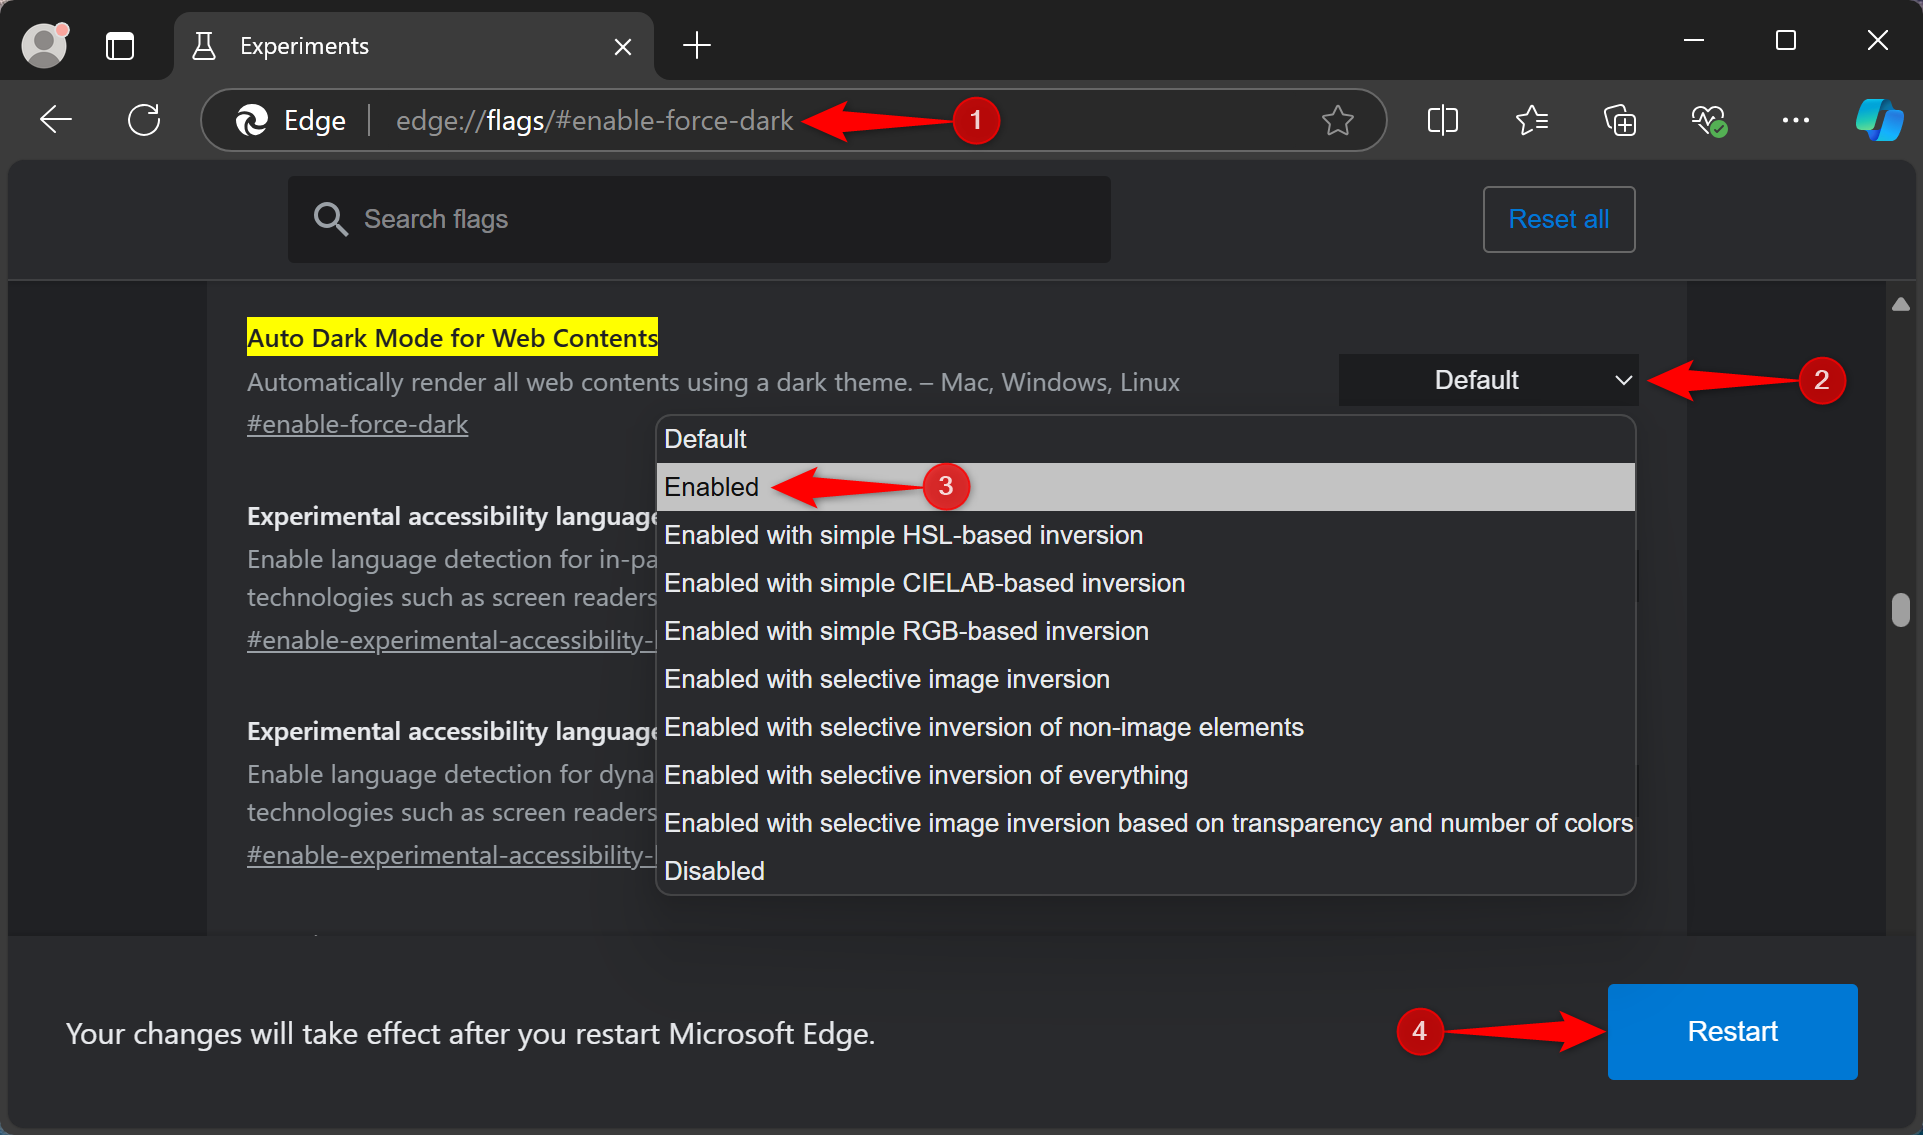Click the Restart button
This screenshot has width=1923, height=1135.
click(1731, 1031)
